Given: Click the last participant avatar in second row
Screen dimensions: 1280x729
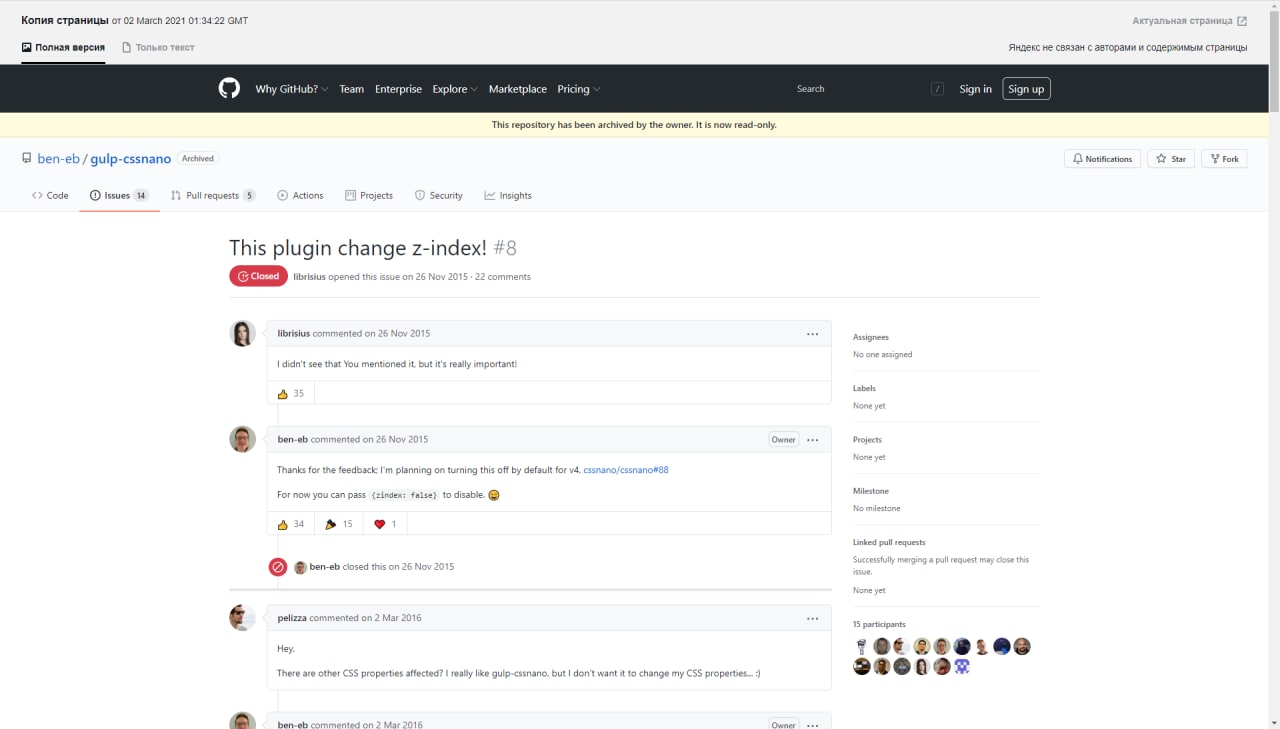Looking at the screenshot, I should tap(962, 667).
